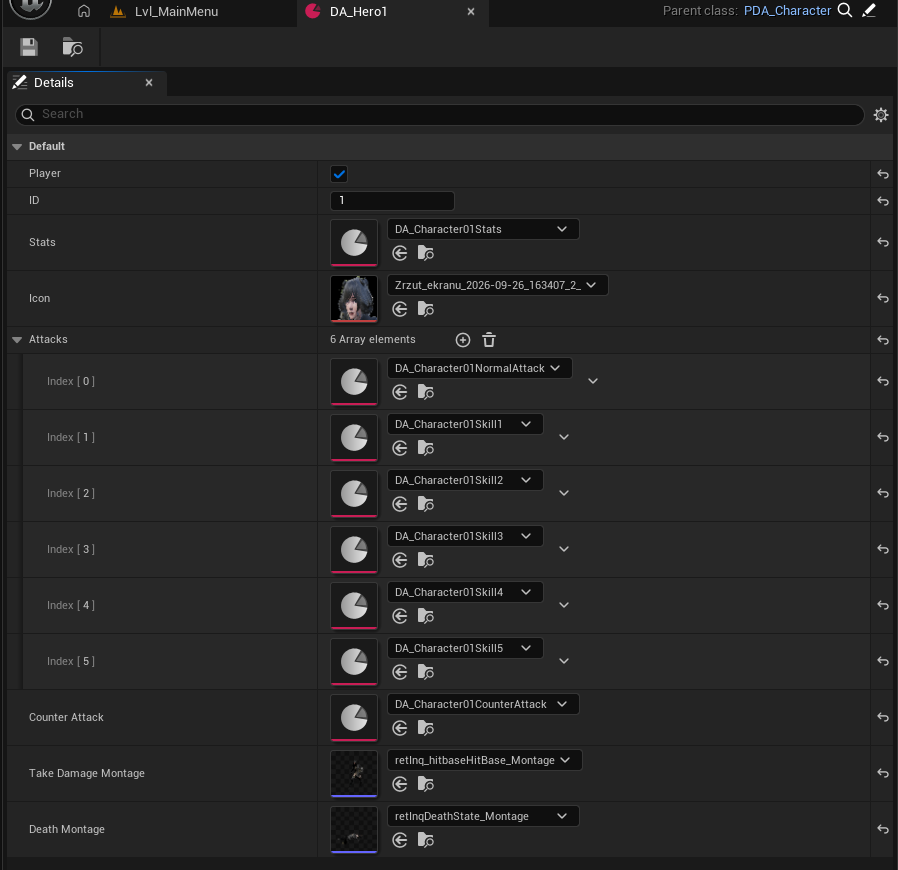Click Take Damage Montage thumbnail

[354, 773]
